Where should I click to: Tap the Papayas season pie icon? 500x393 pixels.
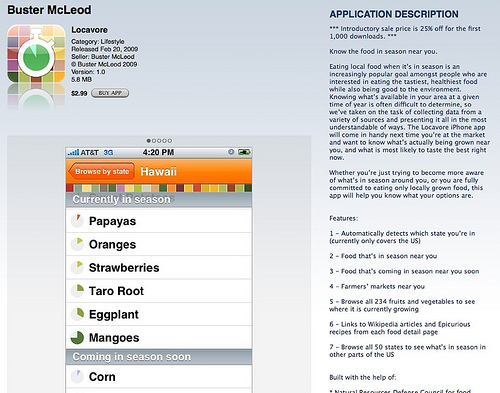coord(77,221)
